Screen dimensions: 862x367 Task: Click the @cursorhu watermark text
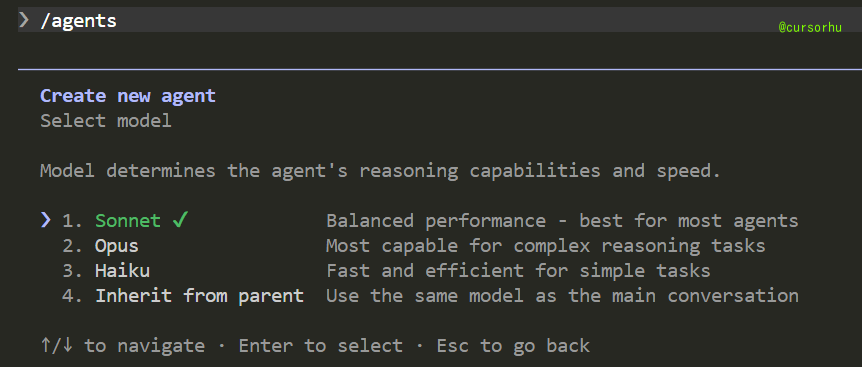(810, 27)
